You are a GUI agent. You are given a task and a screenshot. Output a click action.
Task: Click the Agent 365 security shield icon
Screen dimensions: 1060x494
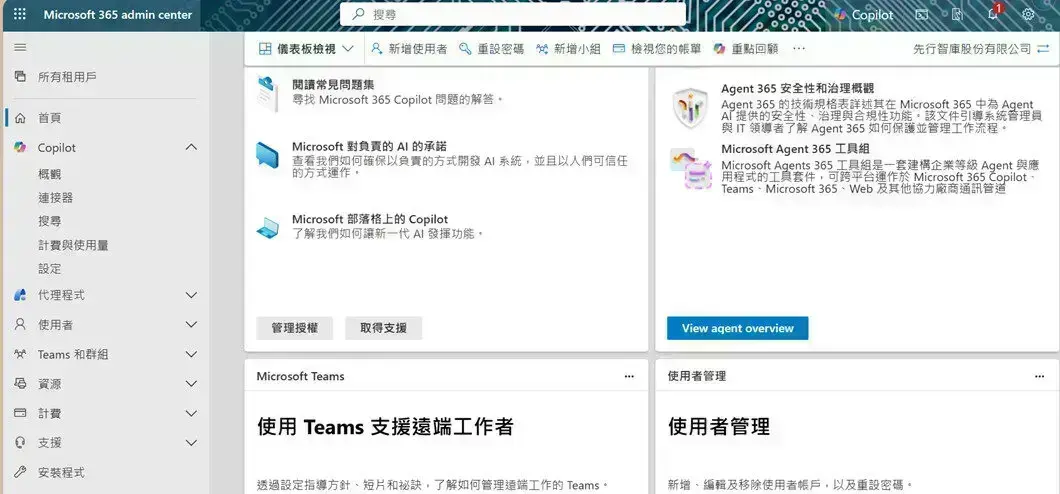pos(690,108)
